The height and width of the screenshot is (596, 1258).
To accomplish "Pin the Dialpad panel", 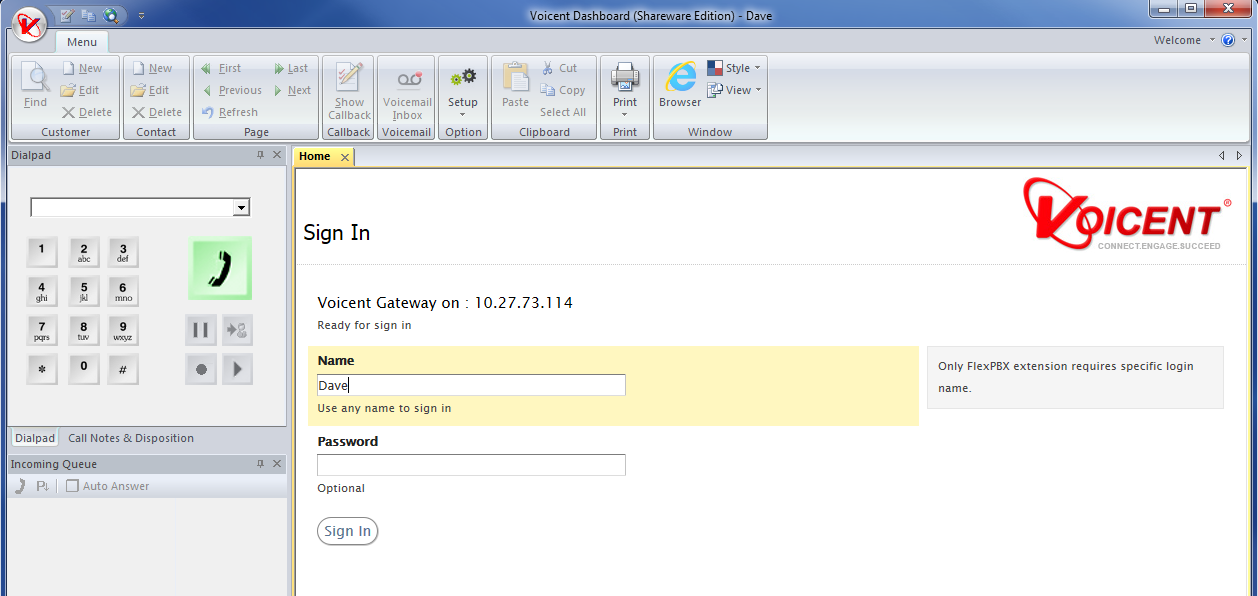I will 261,155.
